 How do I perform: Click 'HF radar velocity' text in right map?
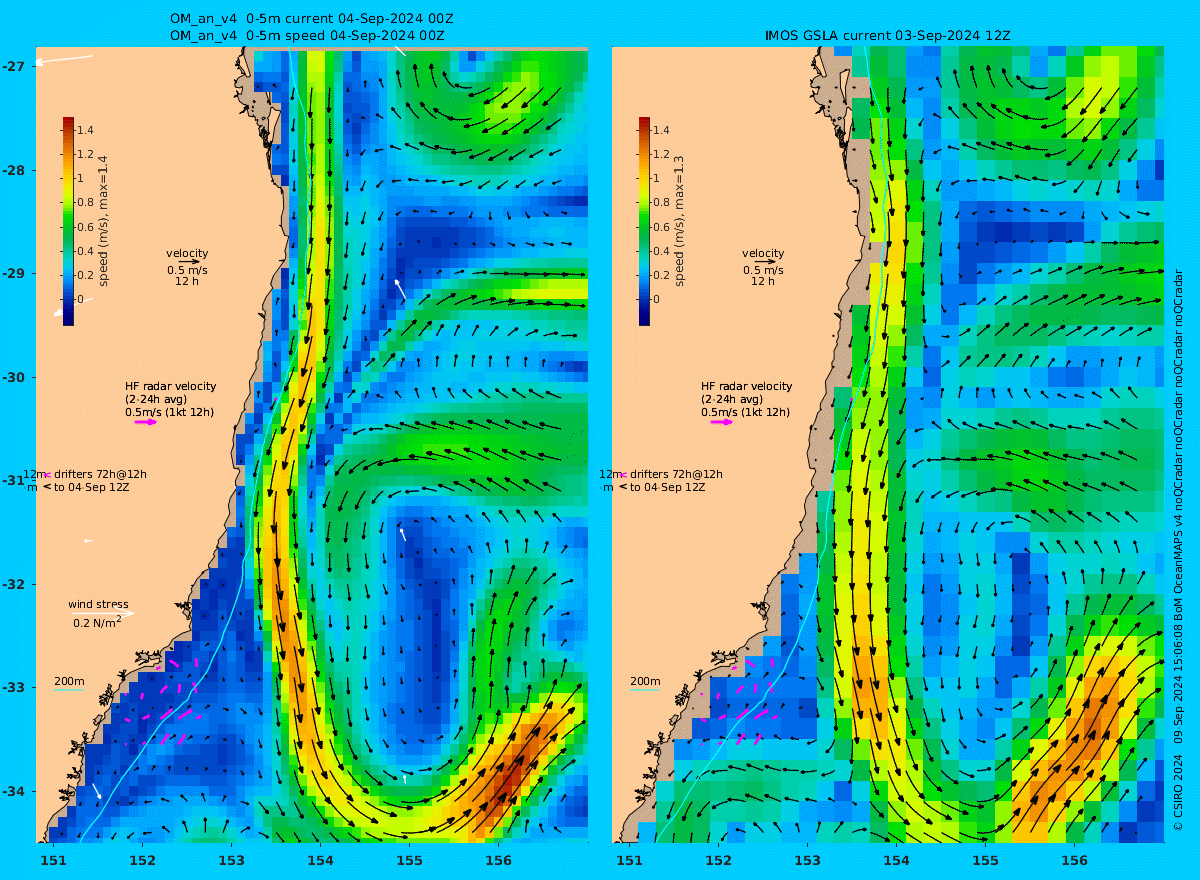tap(746, 386)
